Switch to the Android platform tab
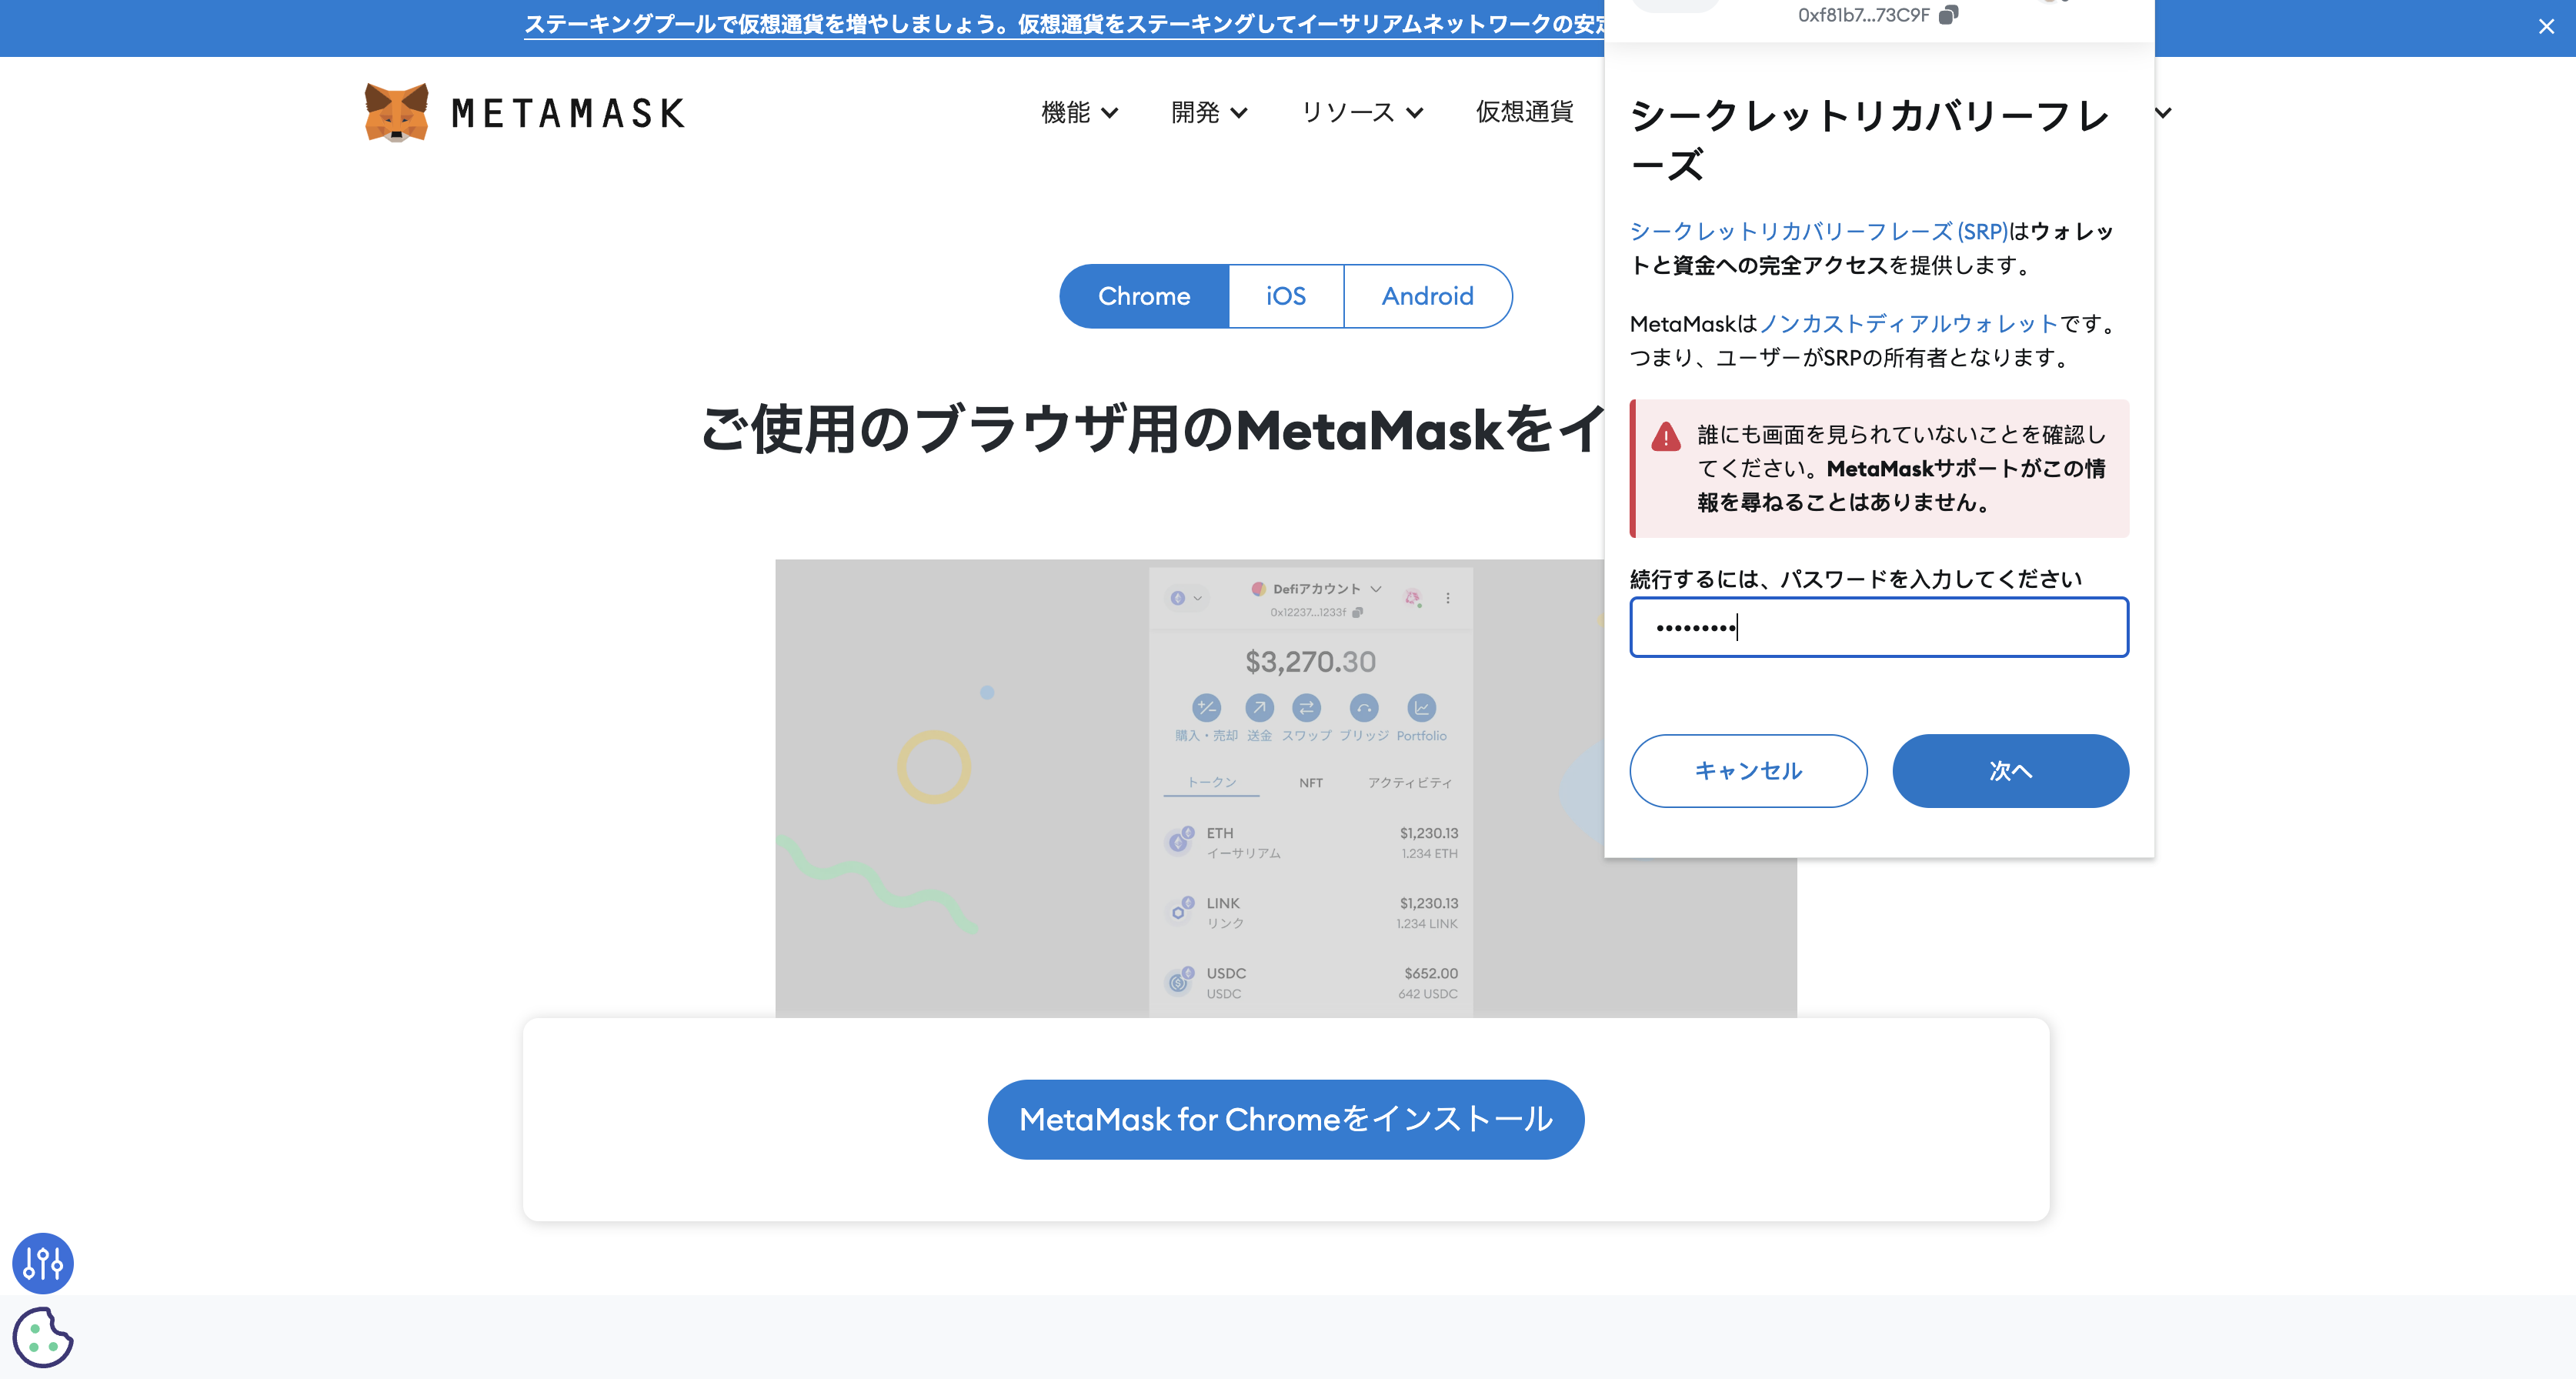This screenshot has height=1379, width=2576. 1427,296
